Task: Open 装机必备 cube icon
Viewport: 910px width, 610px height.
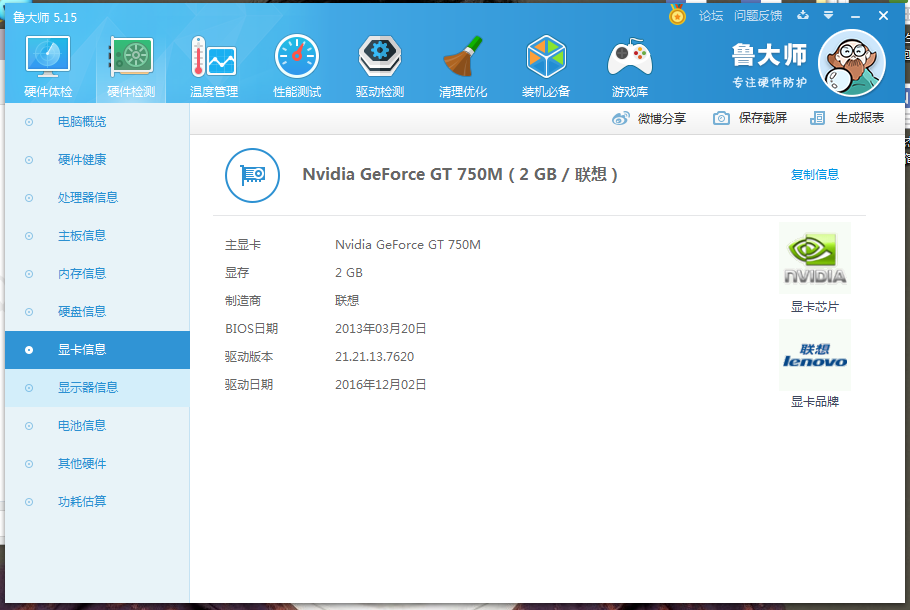Action: [546, 56]
